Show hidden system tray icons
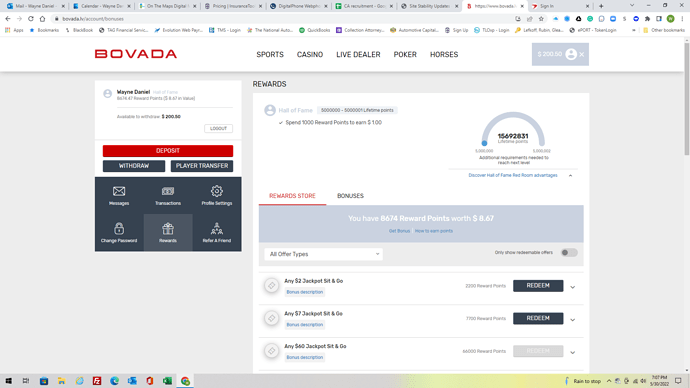The height and width of the screenshot is (388, 690). coord(609,381)
